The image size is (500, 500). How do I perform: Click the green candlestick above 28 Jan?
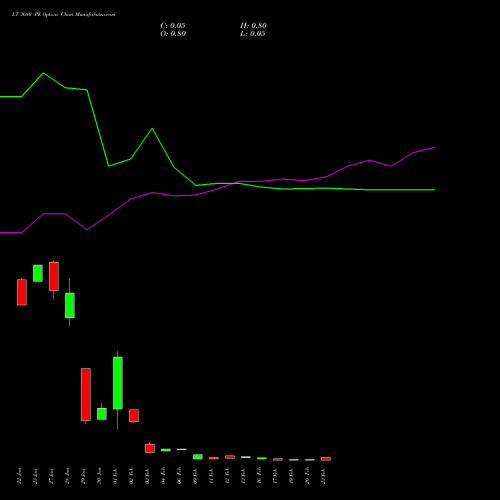click(x=70, y=305)
